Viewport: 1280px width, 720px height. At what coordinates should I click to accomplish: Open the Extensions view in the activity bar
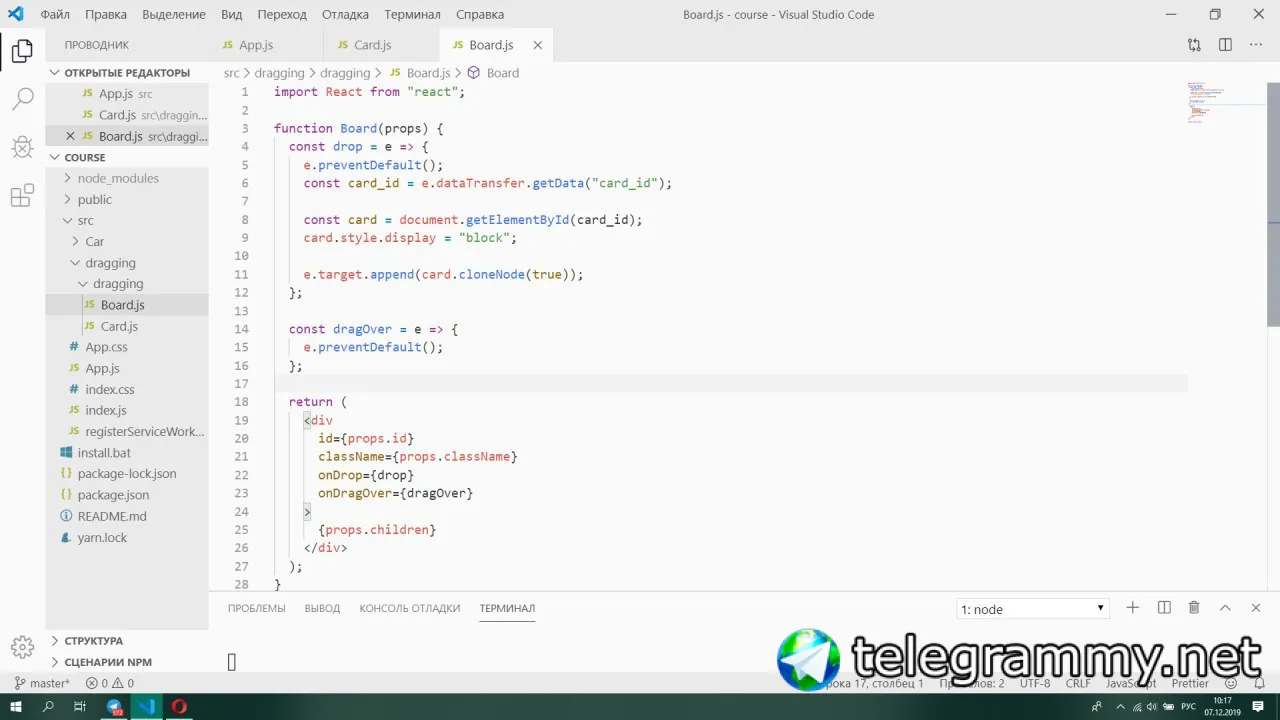(22, 196)
